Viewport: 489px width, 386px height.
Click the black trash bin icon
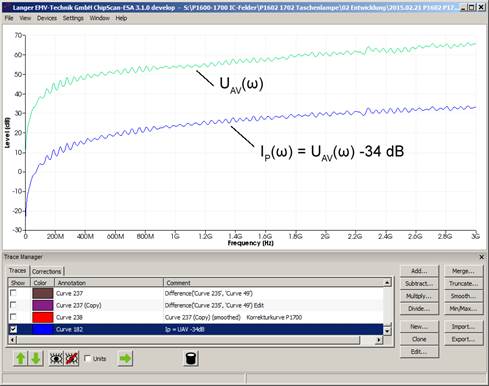coord(191,359)
